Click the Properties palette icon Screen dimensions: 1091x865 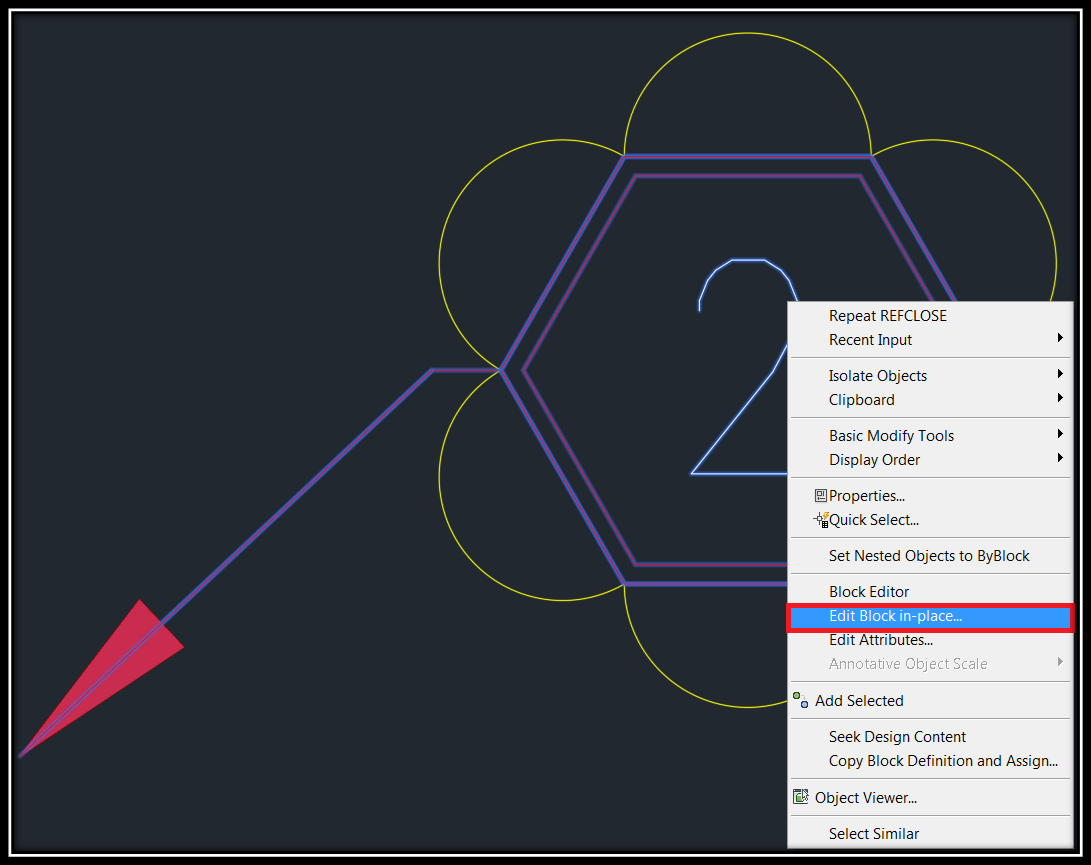click(x=820, y=495)
